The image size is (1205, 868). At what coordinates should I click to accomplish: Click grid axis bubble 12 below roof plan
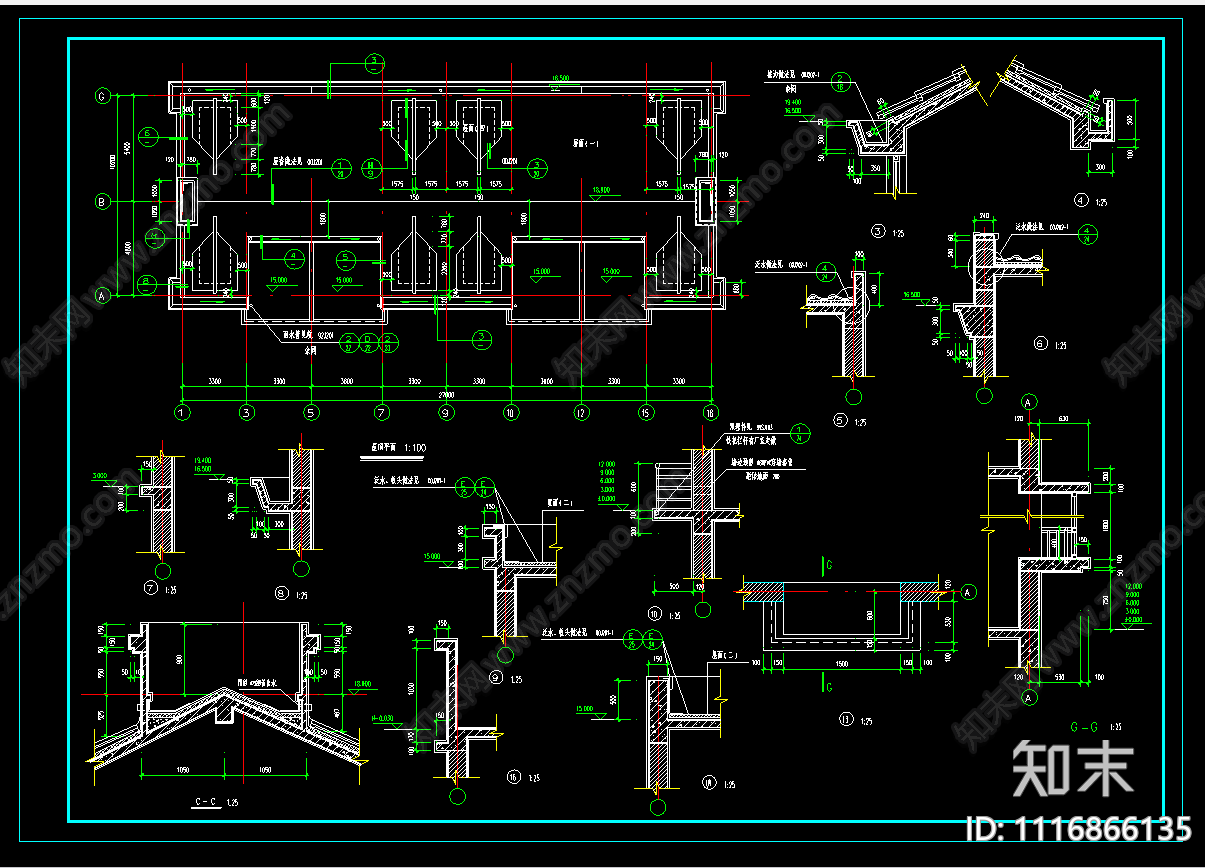[x=580, y=412]
